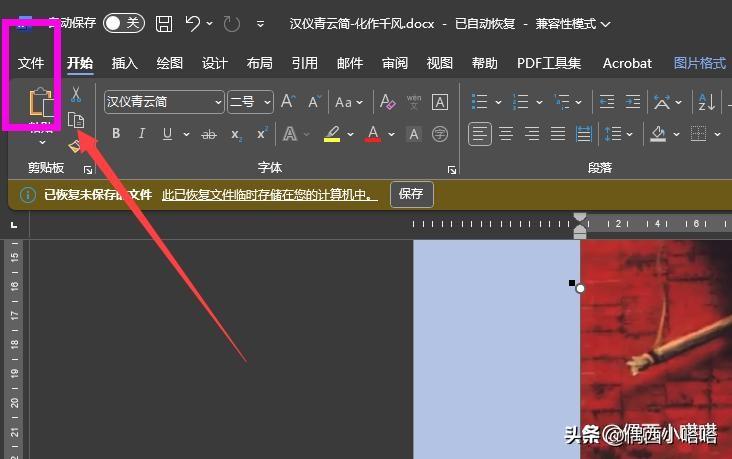The height and width of the screenshot is (459, 732).
Task: Open the 插入 Insert tab
Action: [125, 63]
